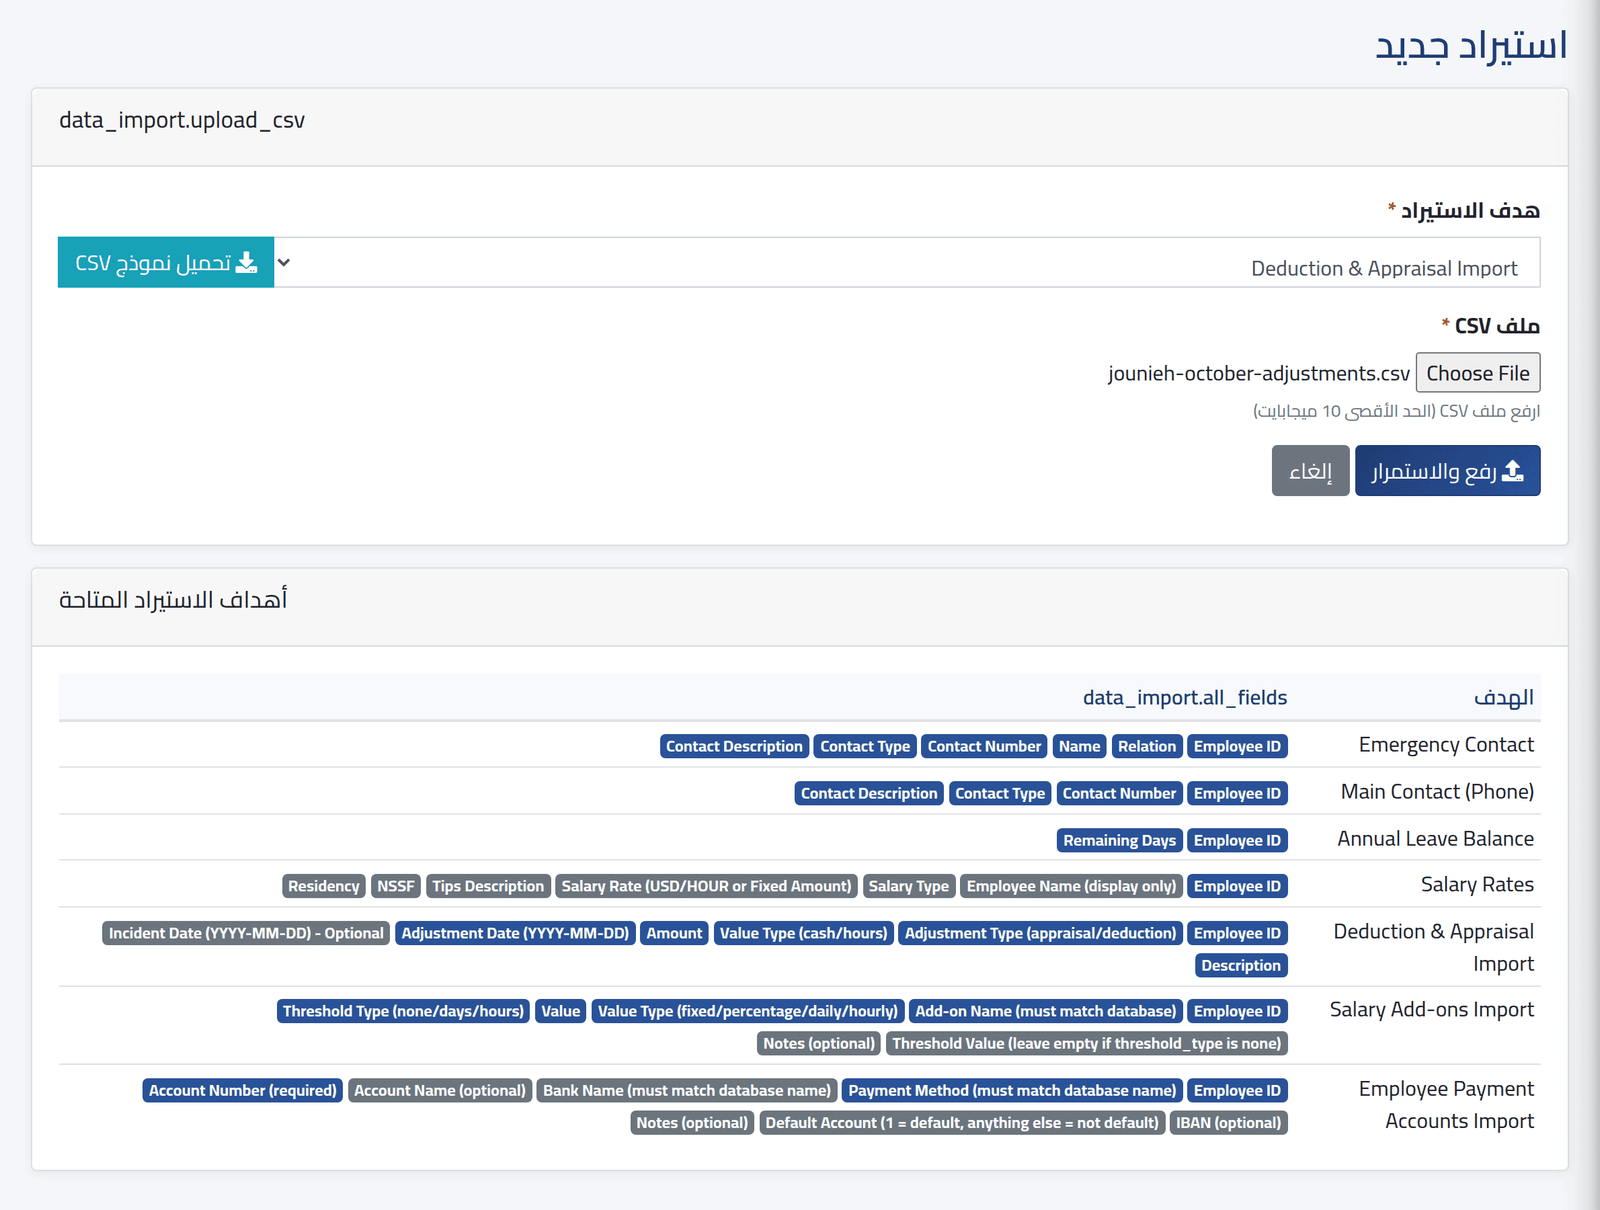Click the Value Type (cash/hours) badge
Image resolution: width=1600 pixels, height=1210 pixels.
(x=804, y=933)
